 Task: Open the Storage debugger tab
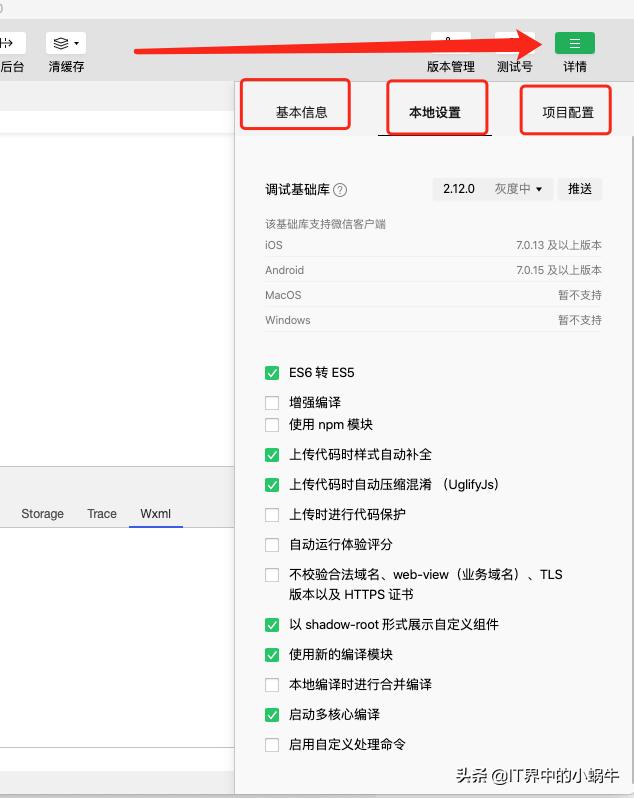click(42, 514)
